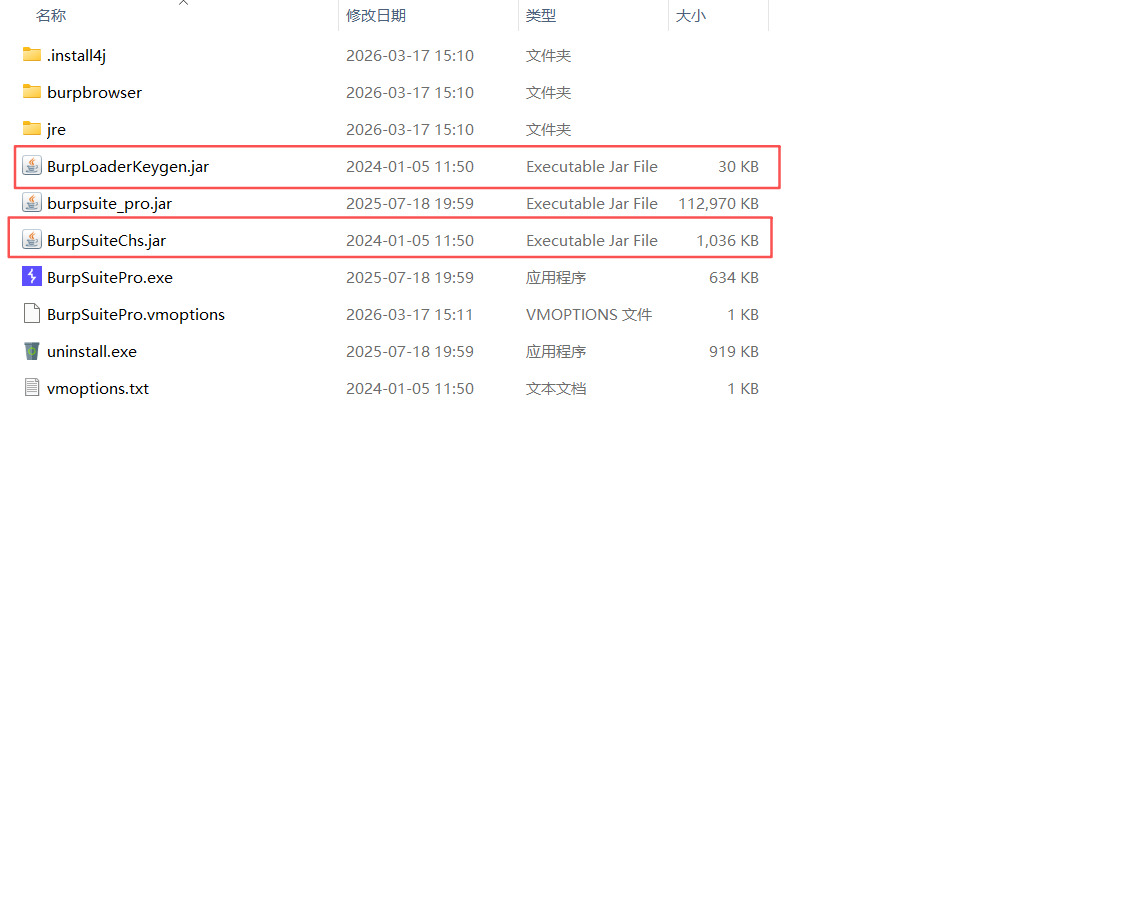This screenshot has width=1135, height=921.
Task: Click the 112,970 KB size value
Action: [x=718, y=203]
